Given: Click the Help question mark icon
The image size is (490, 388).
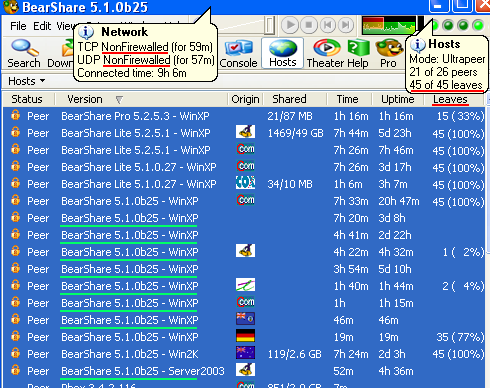Looking at the screenshot, I should (x=358, y=48).
